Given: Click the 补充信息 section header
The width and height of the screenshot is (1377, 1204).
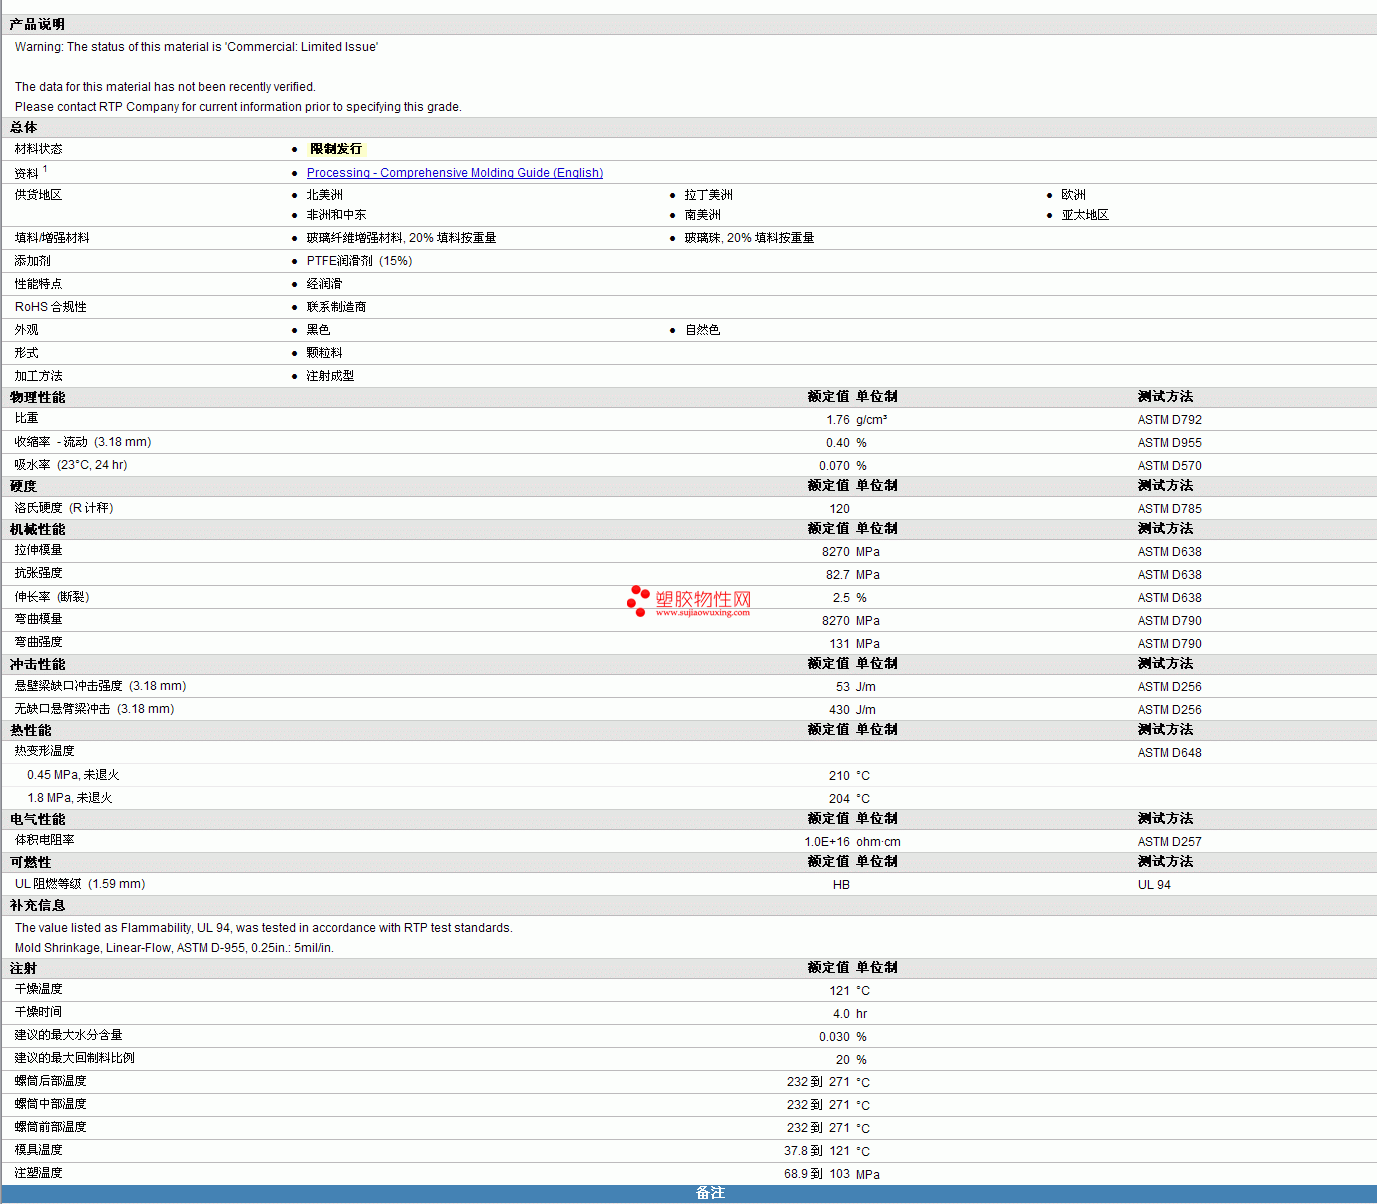Looking at the screenshot, I should point(37,905).
